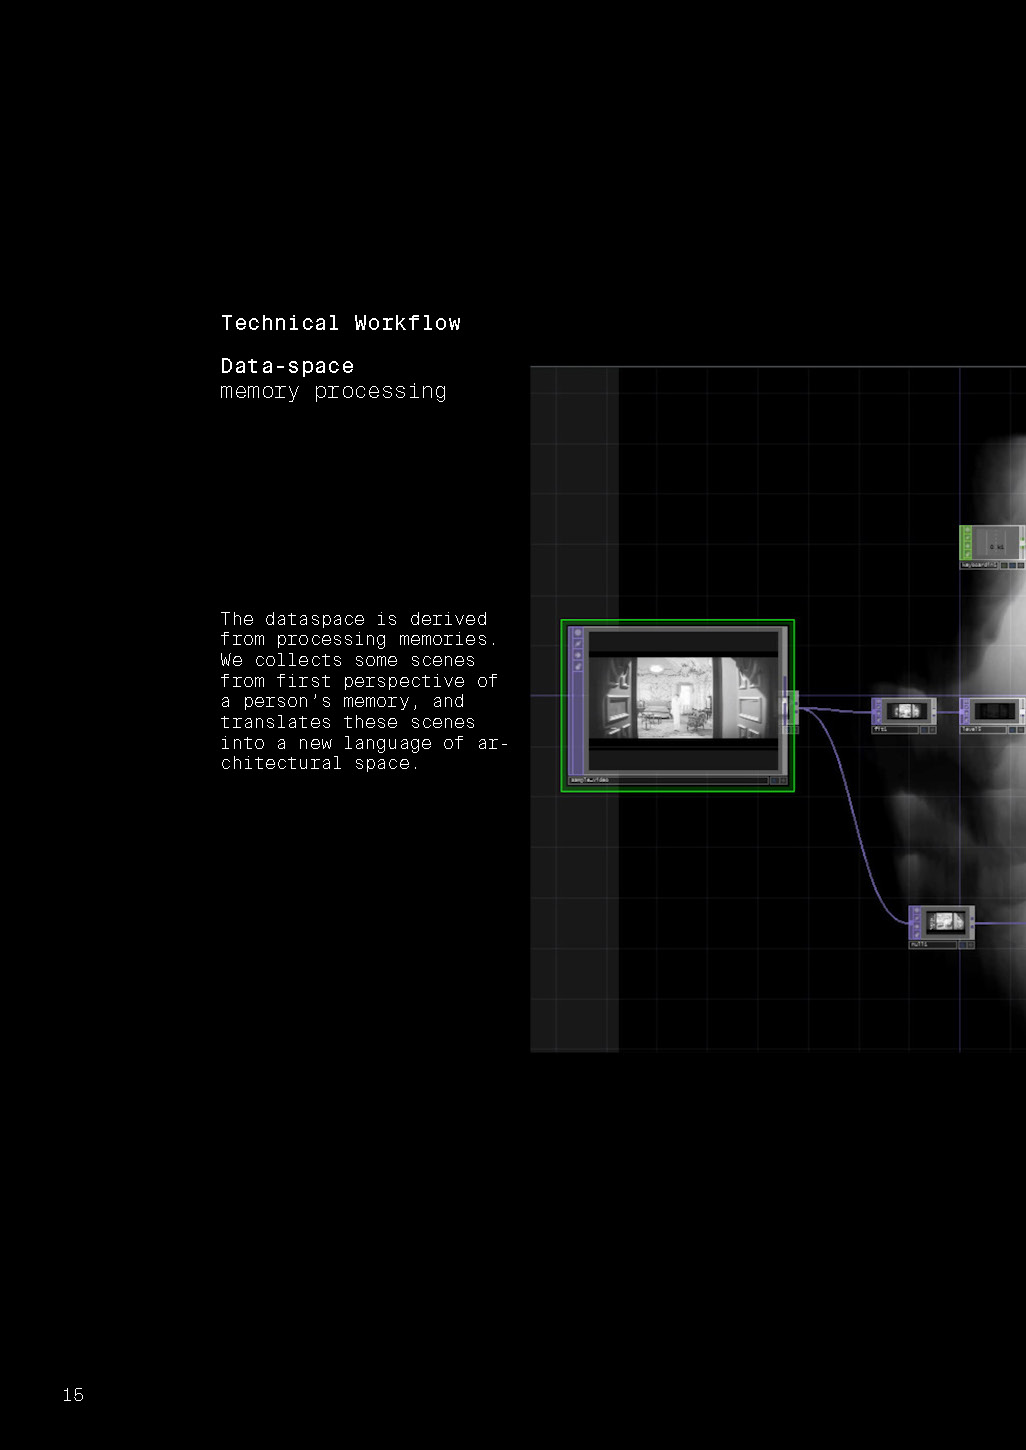Click the second flag icon on the large video node
The width and height of the screenshot is (1026, 1450).
577,644
